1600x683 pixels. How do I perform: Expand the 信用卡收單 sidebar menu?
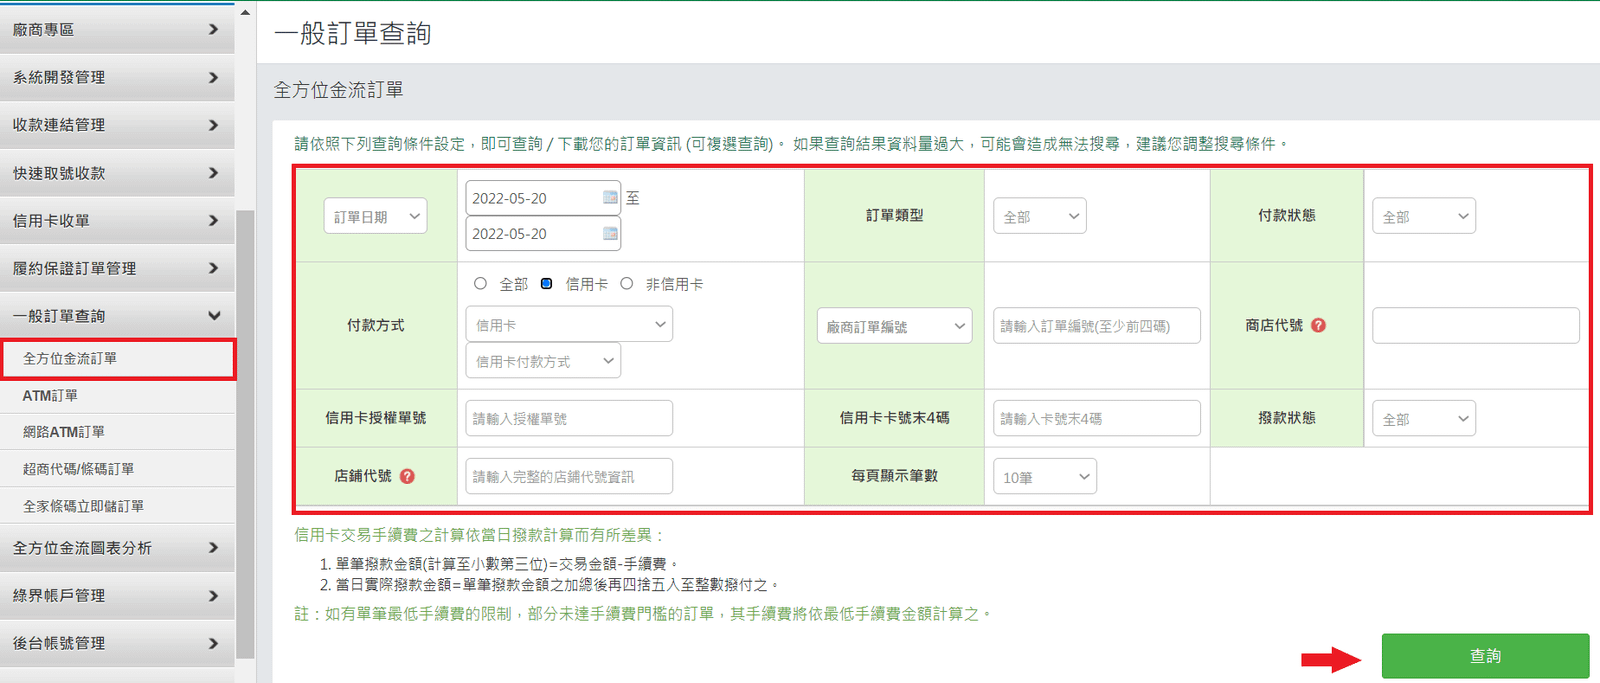point(117,220)
